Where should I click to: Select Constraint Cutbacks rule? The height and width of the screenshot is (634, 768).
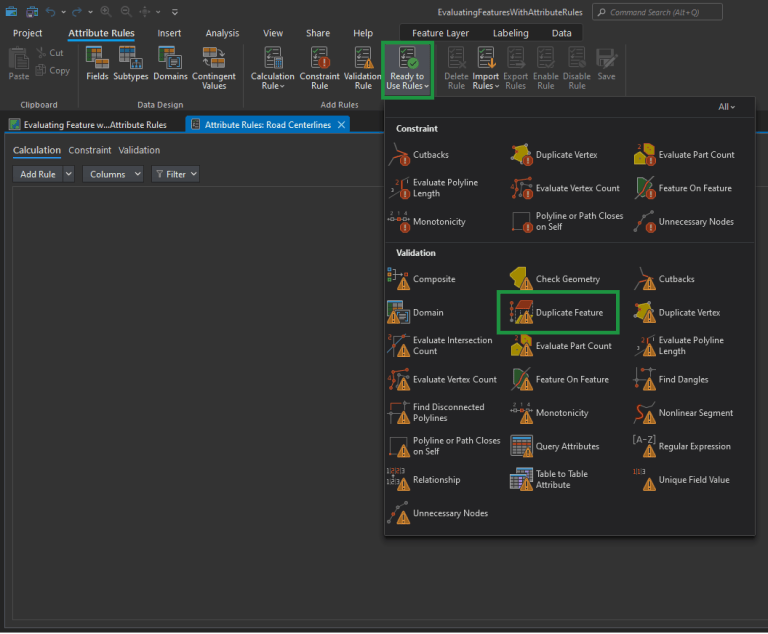[419, 155]
